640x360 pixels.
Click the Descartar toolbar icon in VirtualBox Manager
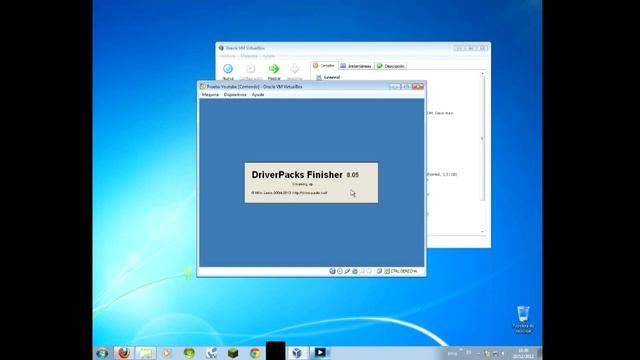295,69
